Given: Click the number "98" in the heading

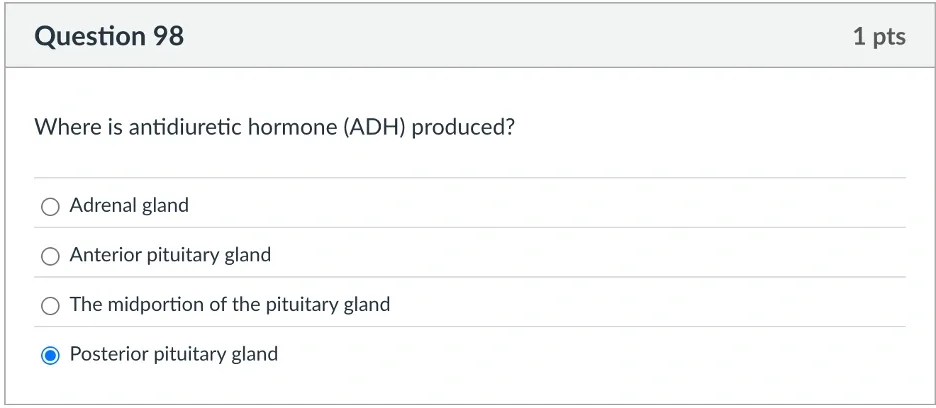Looking at the screenshot, I should 168,37.
